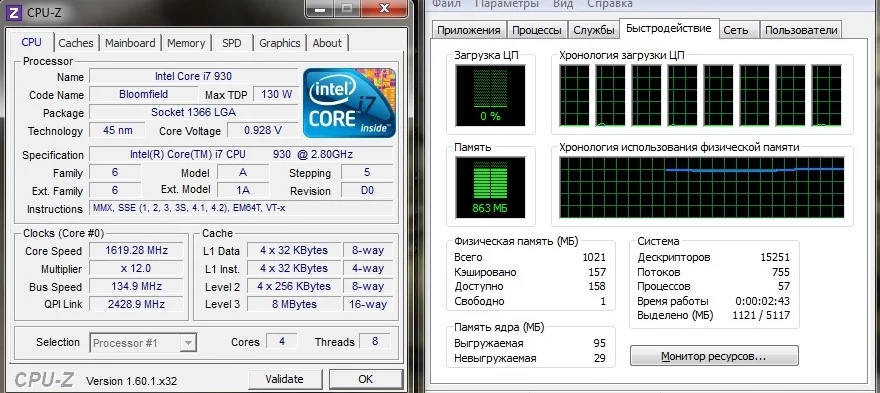The height and width of the screenshot is (393, 880).
Task: Click the last CPU core history graph
Action: [x=827, y=95]
